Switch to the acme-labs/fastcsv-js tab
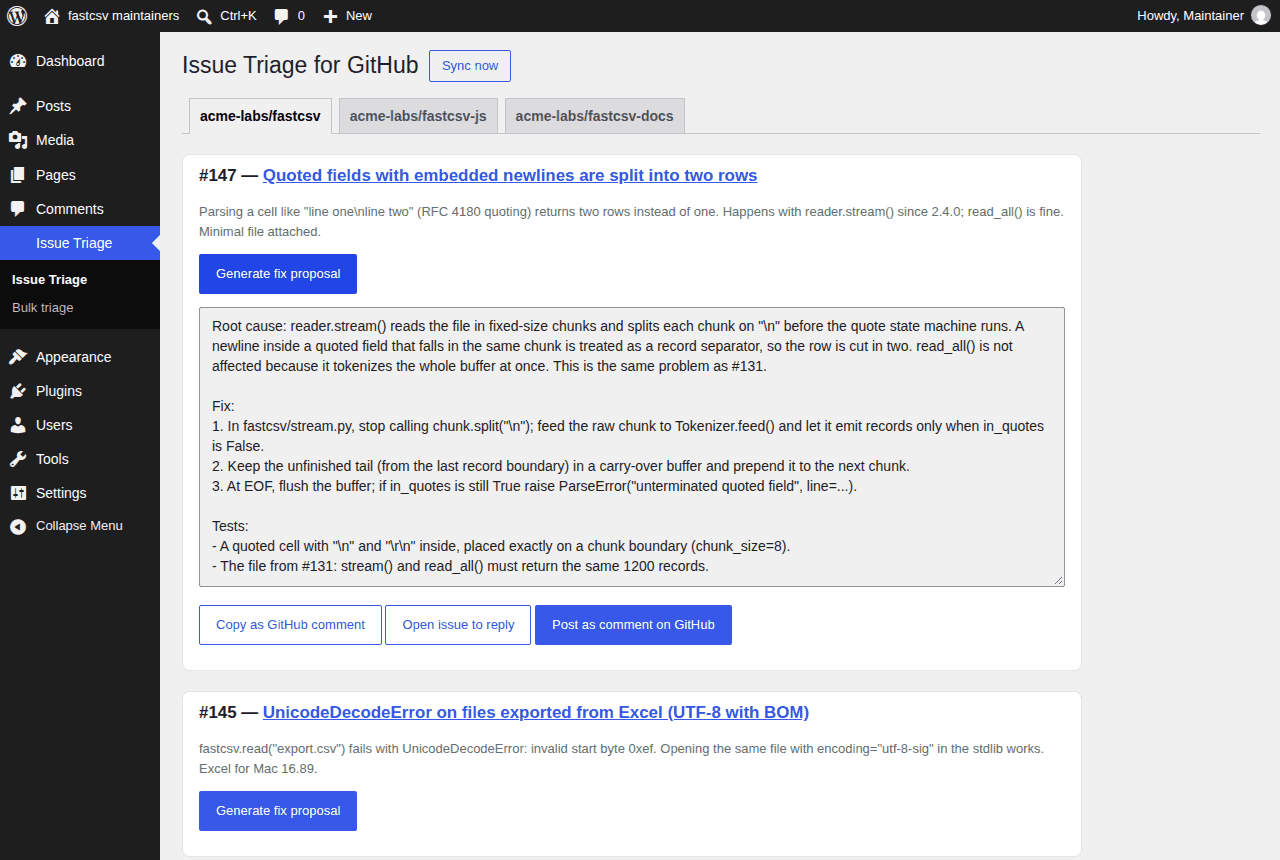1280x860 pixels. (x=418, y=116)
